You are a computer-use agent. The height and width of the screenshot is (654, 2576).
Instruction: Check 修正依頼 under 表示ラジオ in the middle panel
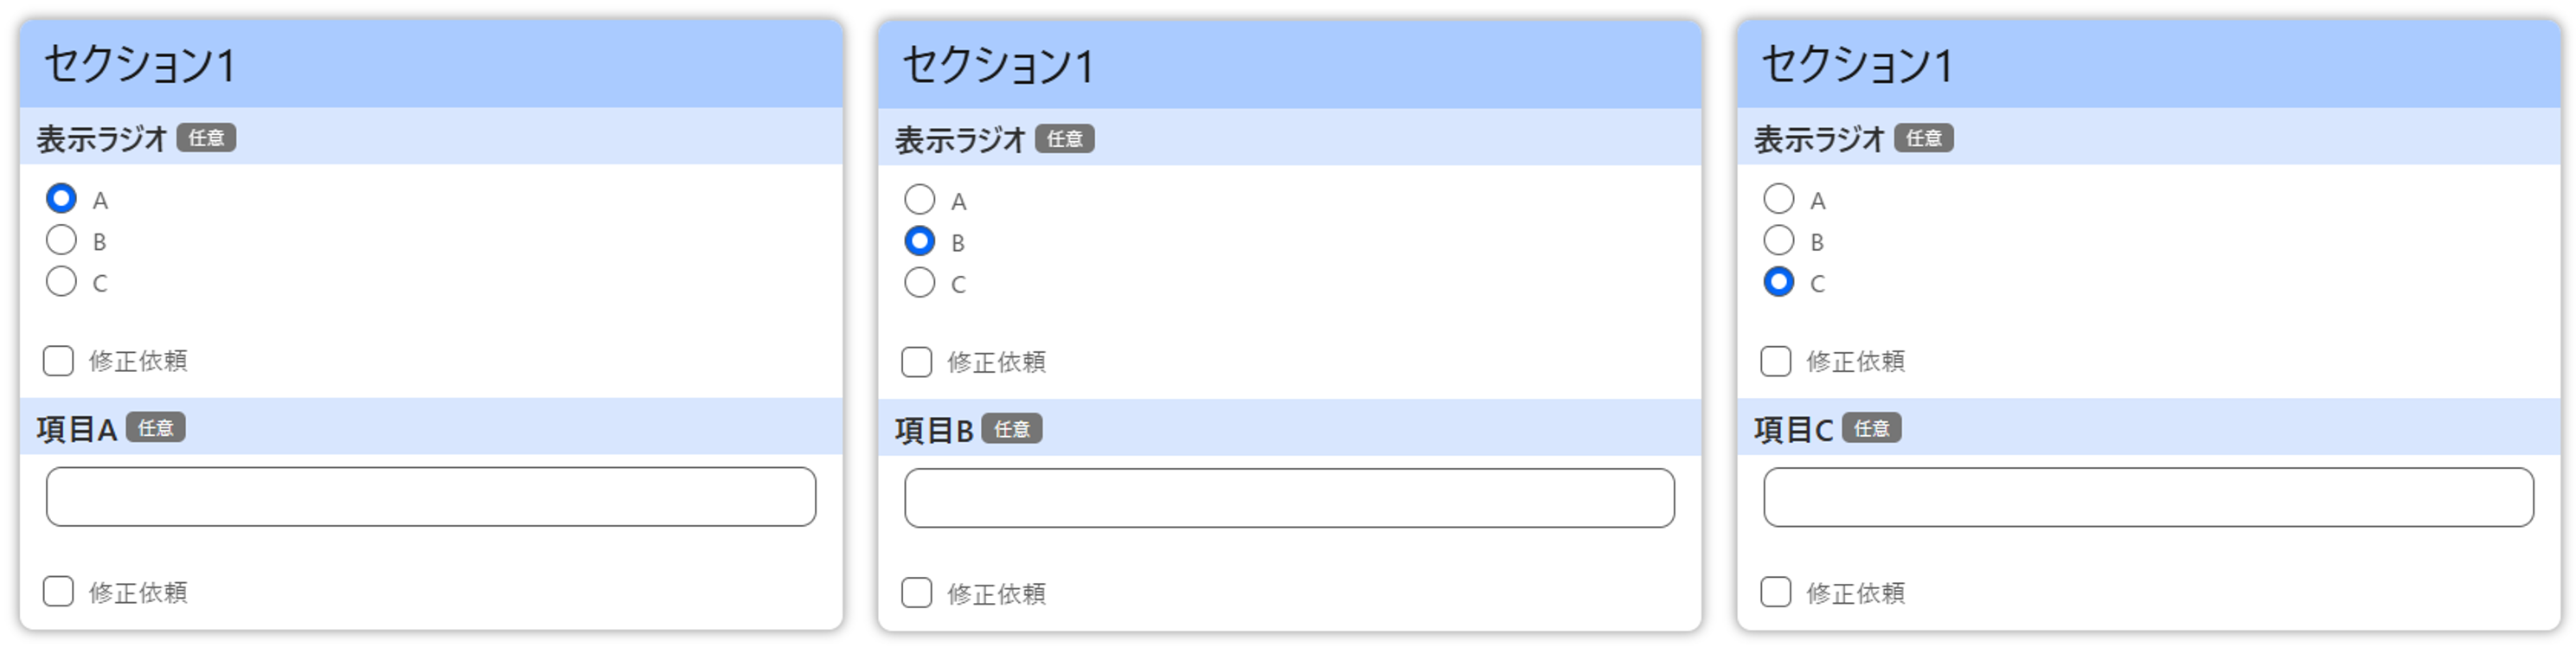(915, 363)
